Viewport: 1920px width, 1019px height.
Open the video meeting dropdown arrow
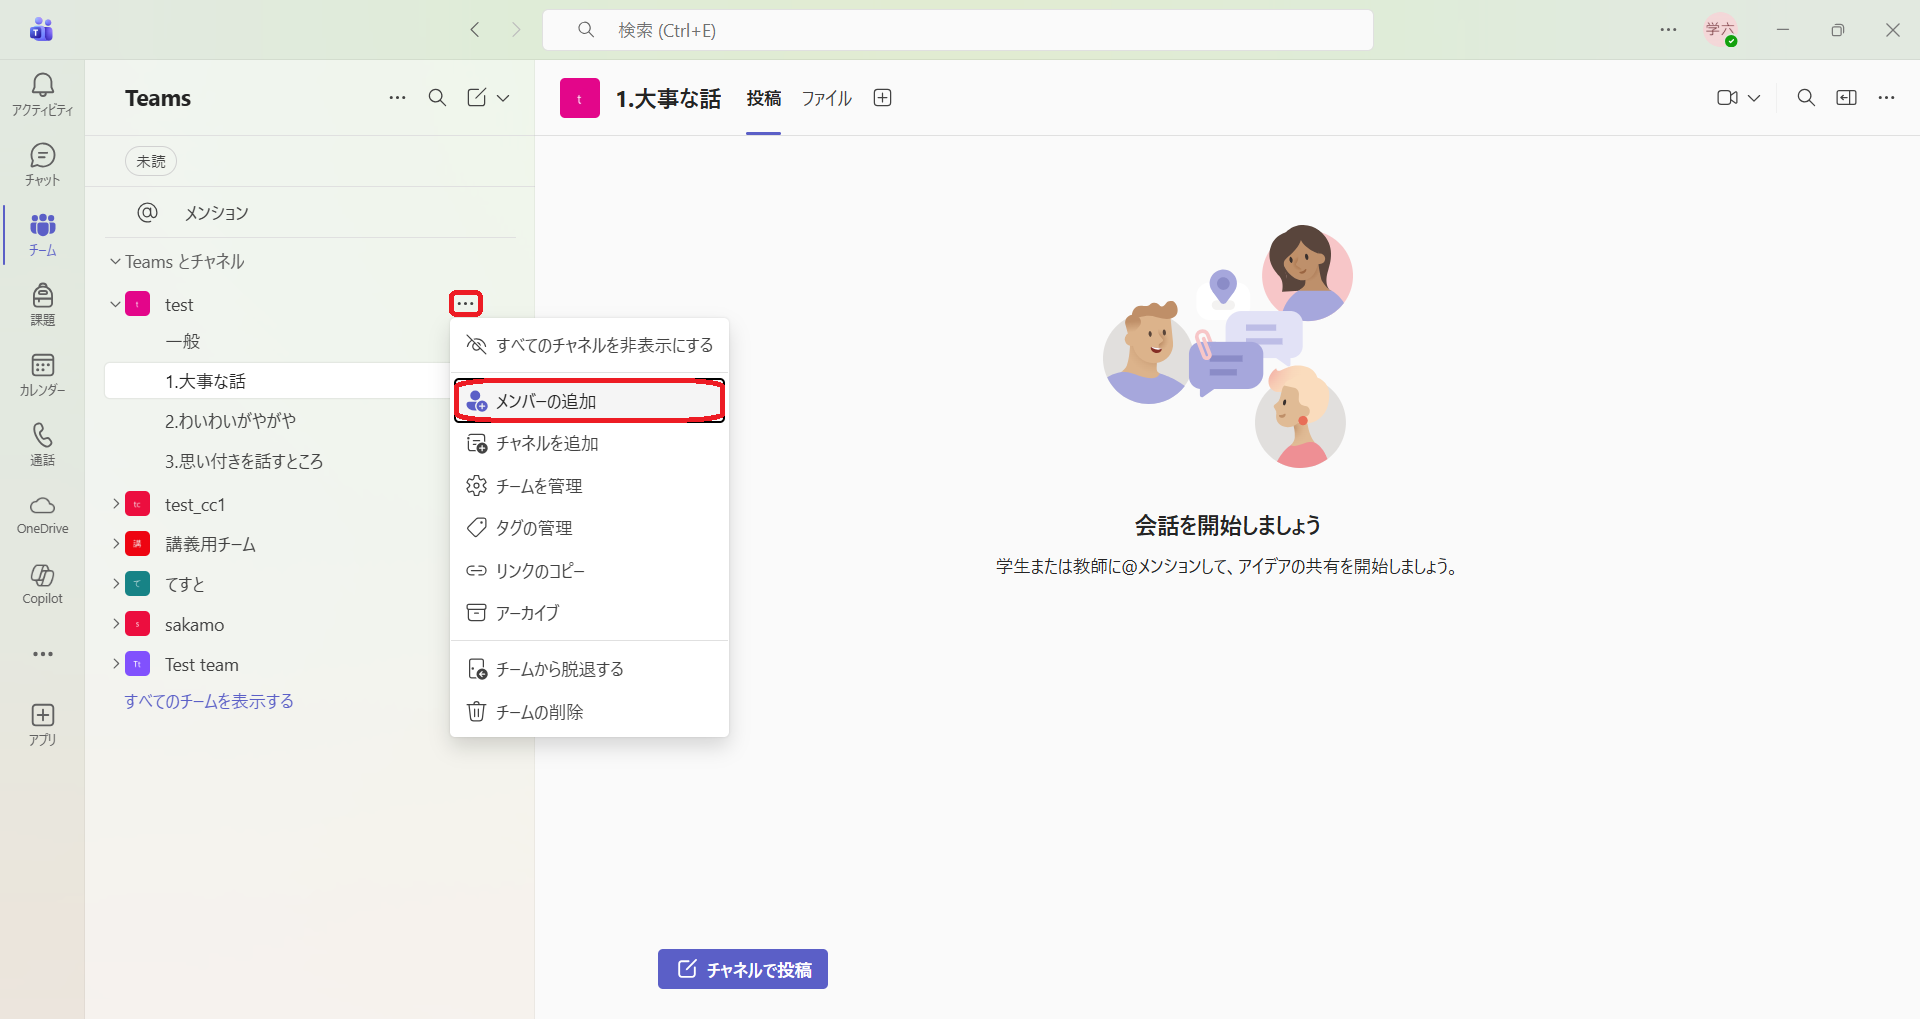[1754, 98]
